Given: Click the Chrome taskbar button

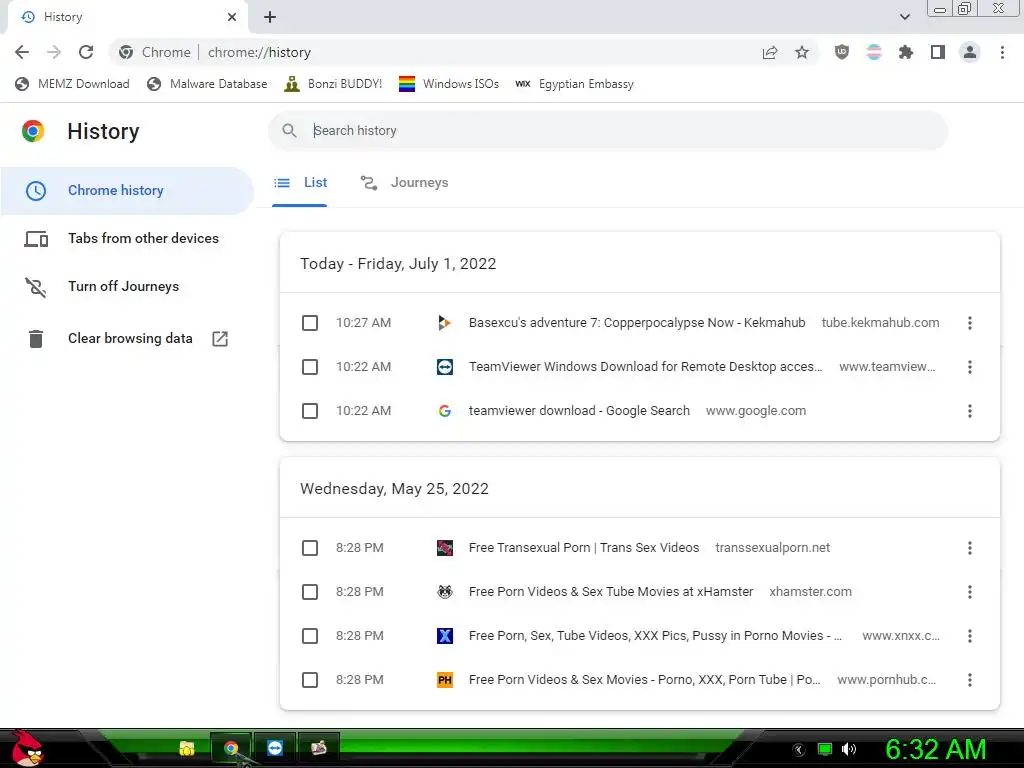Looking at the screenshot, I should coord(231,748).
